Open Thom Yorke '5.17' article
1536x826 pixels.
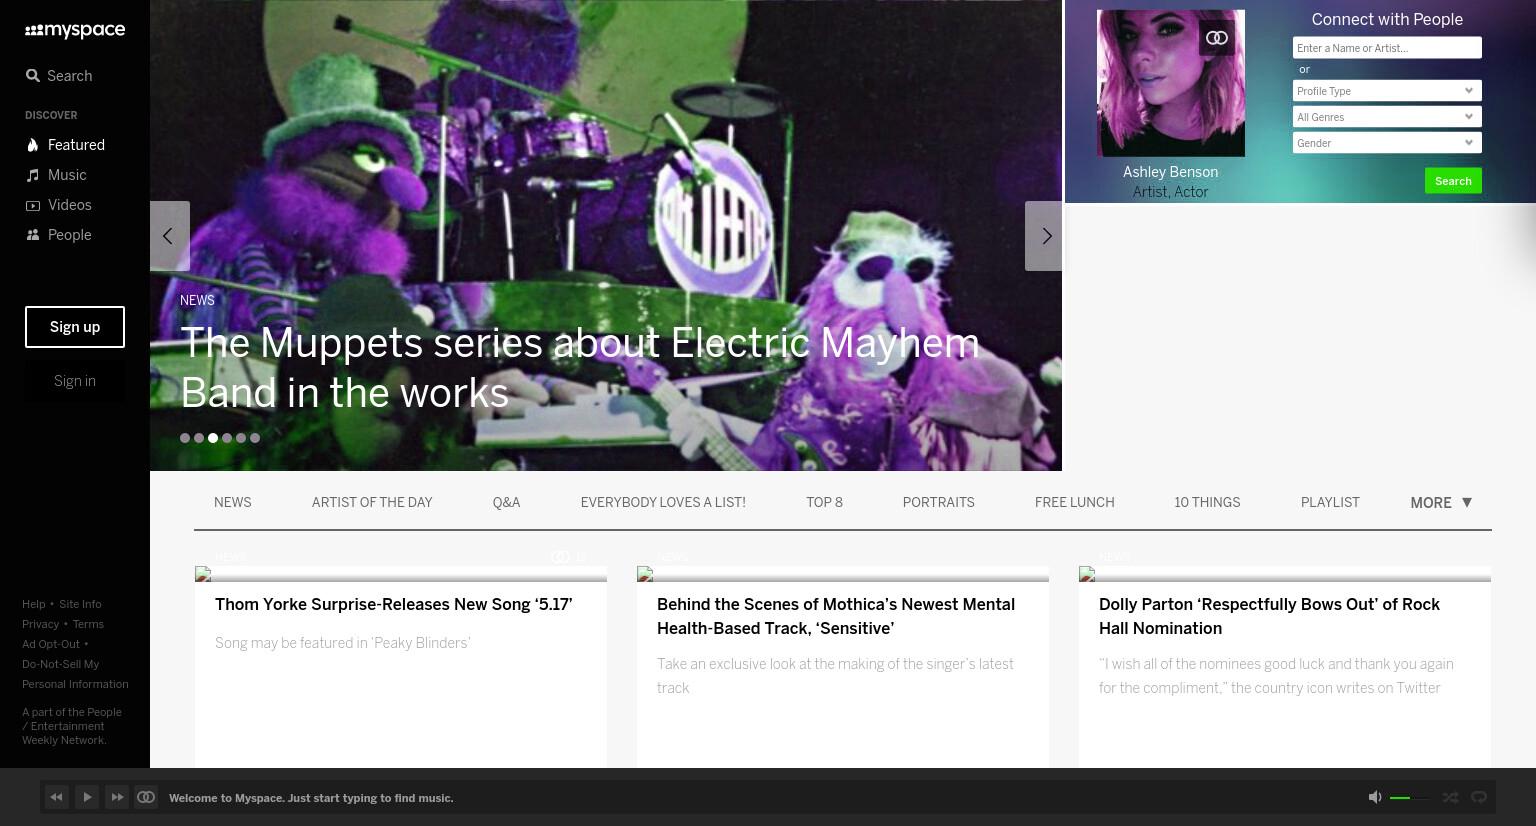pyautogui.click(x=394, y=605)
